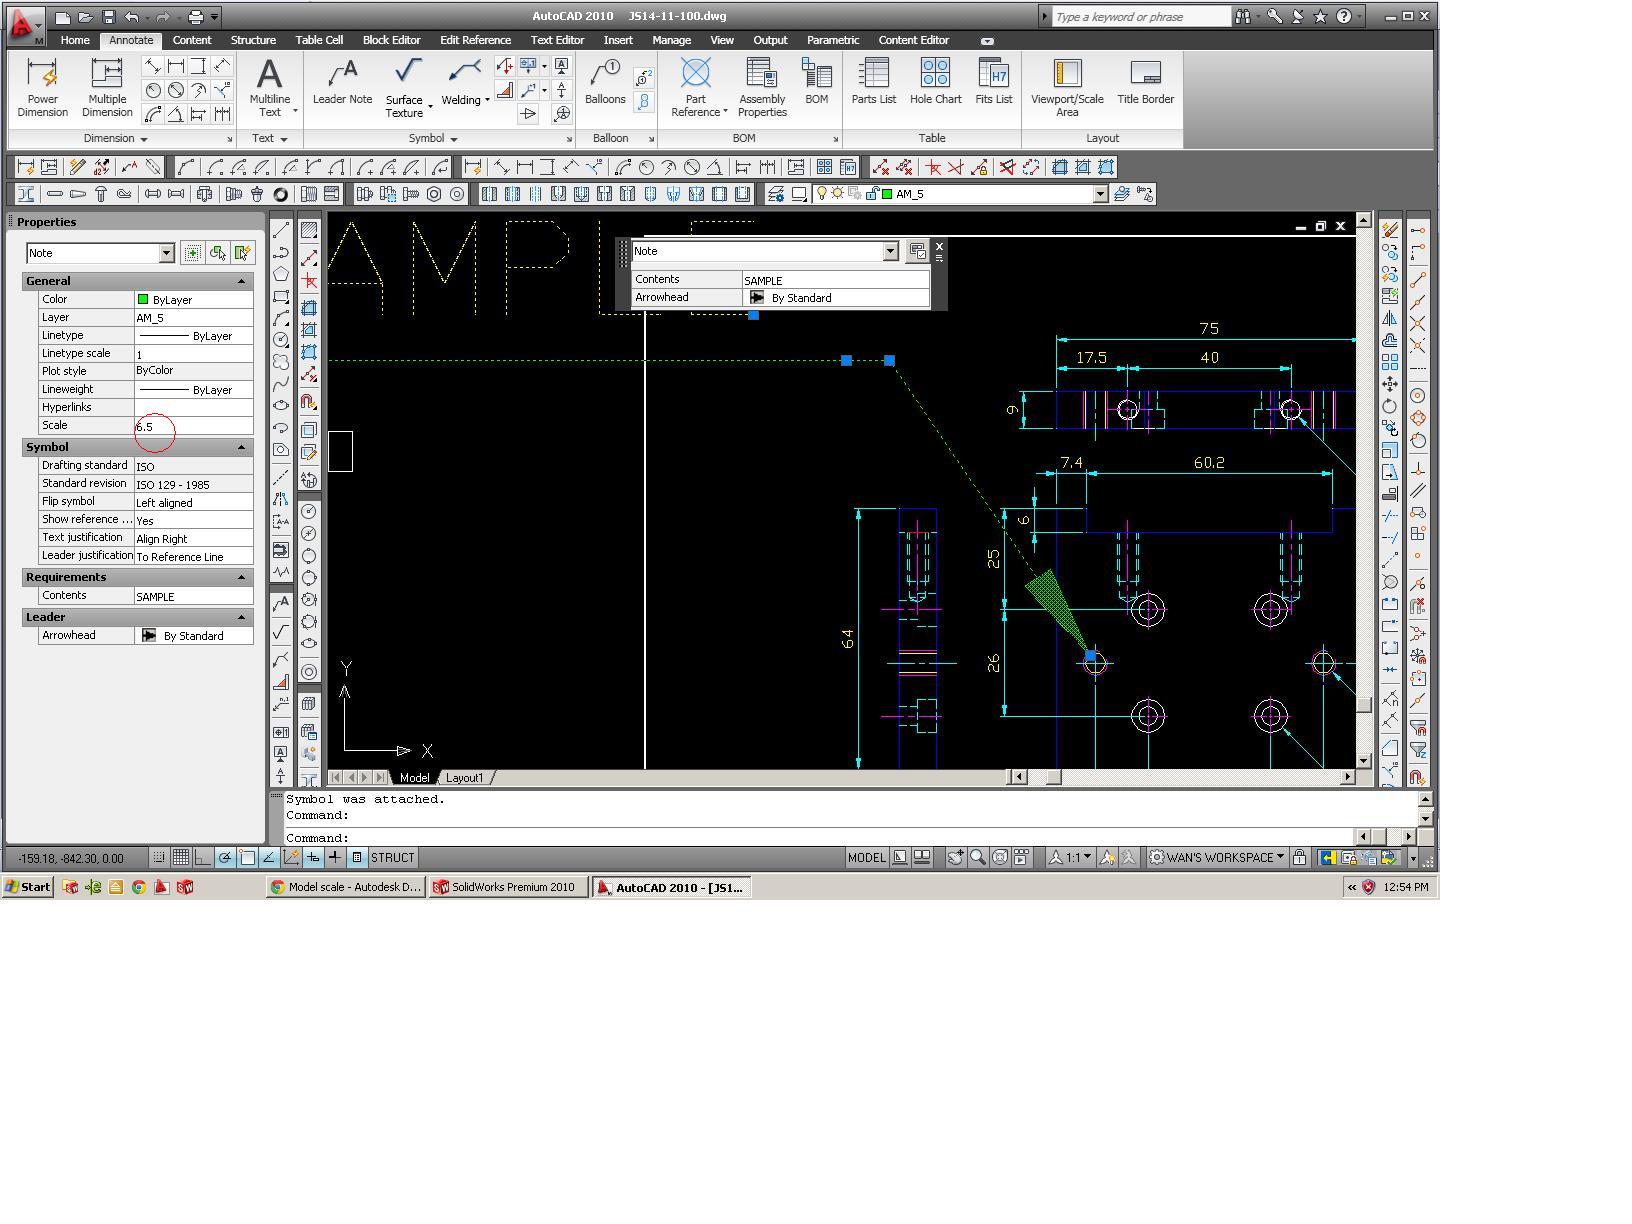
Task: Switch to the Parametric ribbon tab
Action: [x=833, y=40]
